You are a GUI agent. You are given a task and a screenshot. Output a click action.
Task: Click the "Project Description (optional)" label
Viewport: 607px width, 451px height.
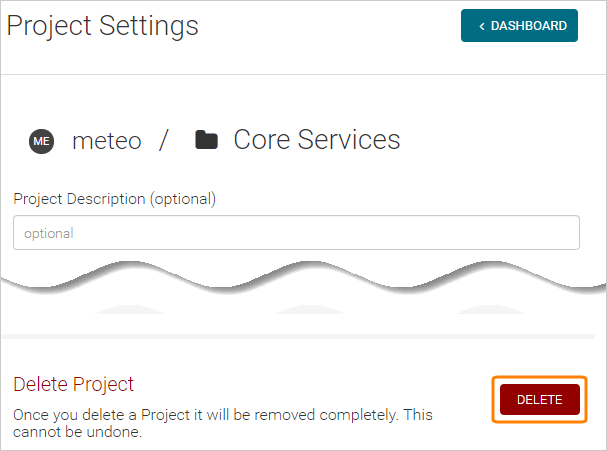(114, 198)
